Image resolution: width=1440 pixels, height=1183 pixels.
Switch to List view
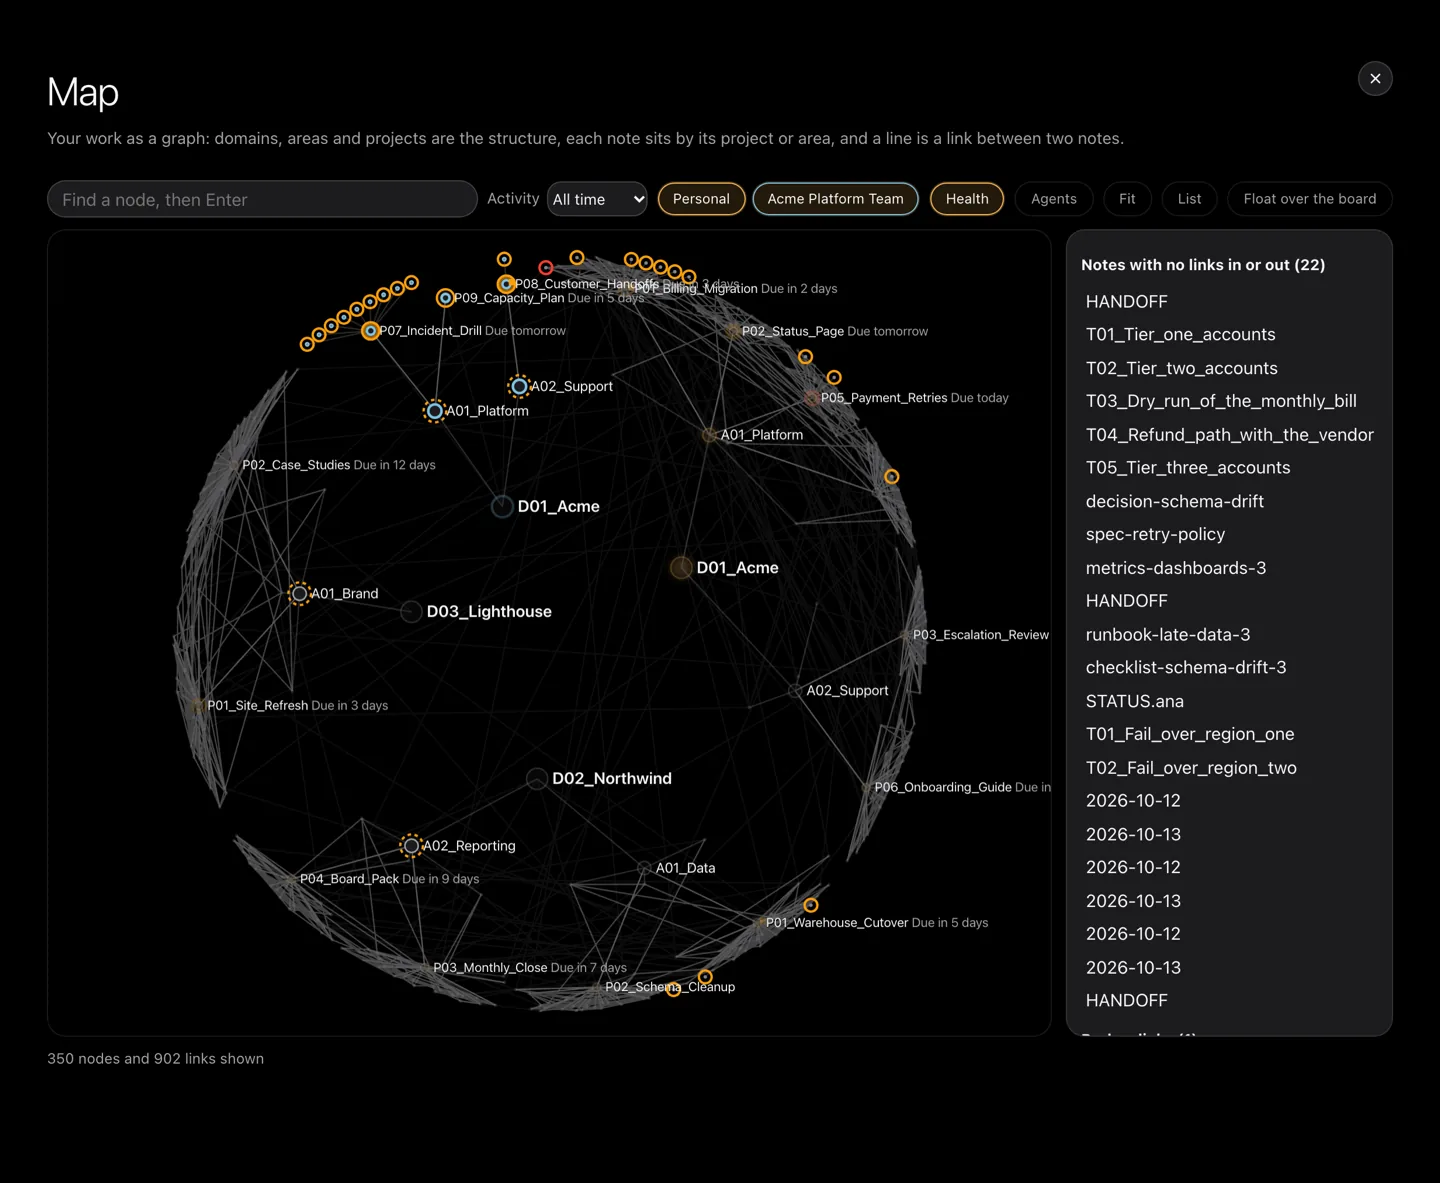click(x=1189, y=199)
